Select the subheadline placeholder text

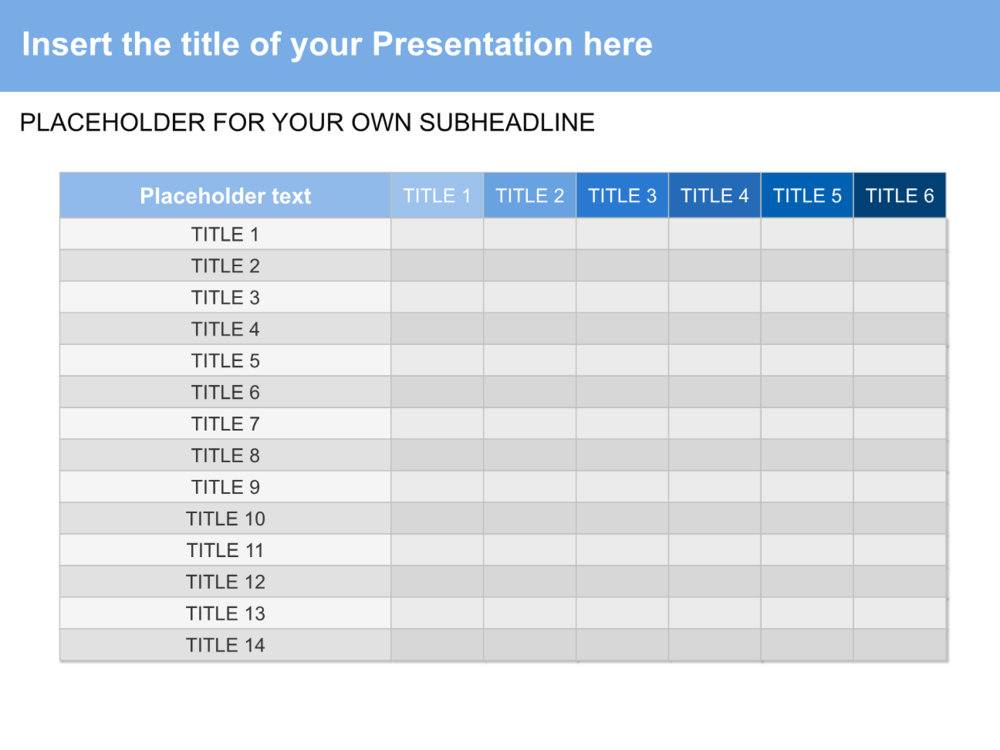307,123
